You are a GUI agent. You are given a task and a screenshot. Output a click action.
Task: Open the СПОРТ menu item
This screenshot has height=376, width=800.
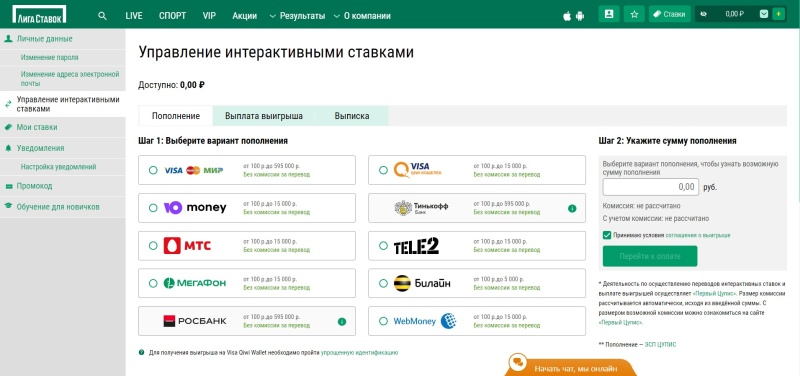(172, 16)
